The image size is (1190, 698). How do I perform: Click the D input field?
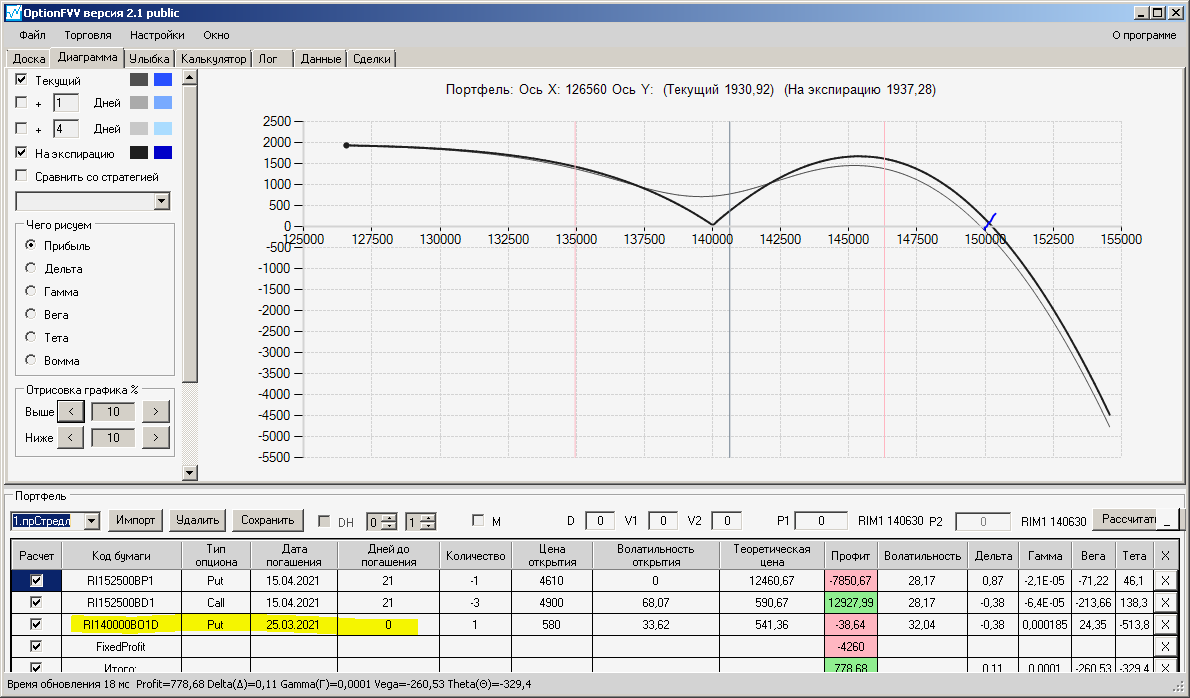click(x=600, y=520)
